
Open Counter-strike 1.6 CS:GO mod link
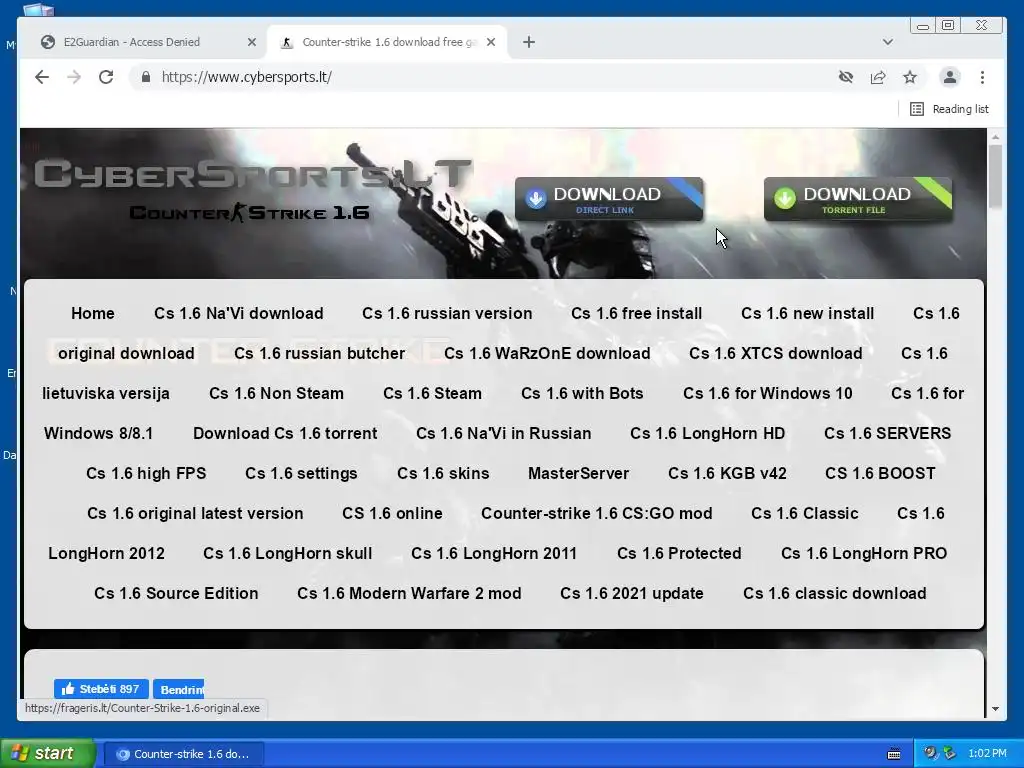point(596,513)
